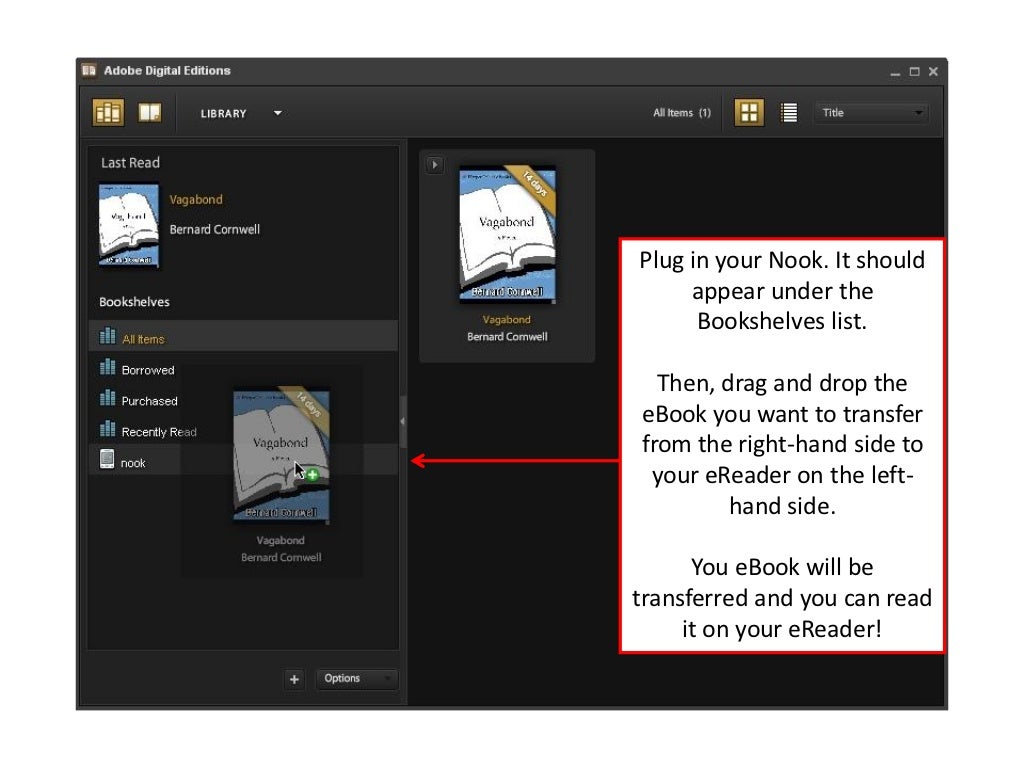
Task: Click the Recently Read bookshelf icon
Action: [x=107, y=429]
